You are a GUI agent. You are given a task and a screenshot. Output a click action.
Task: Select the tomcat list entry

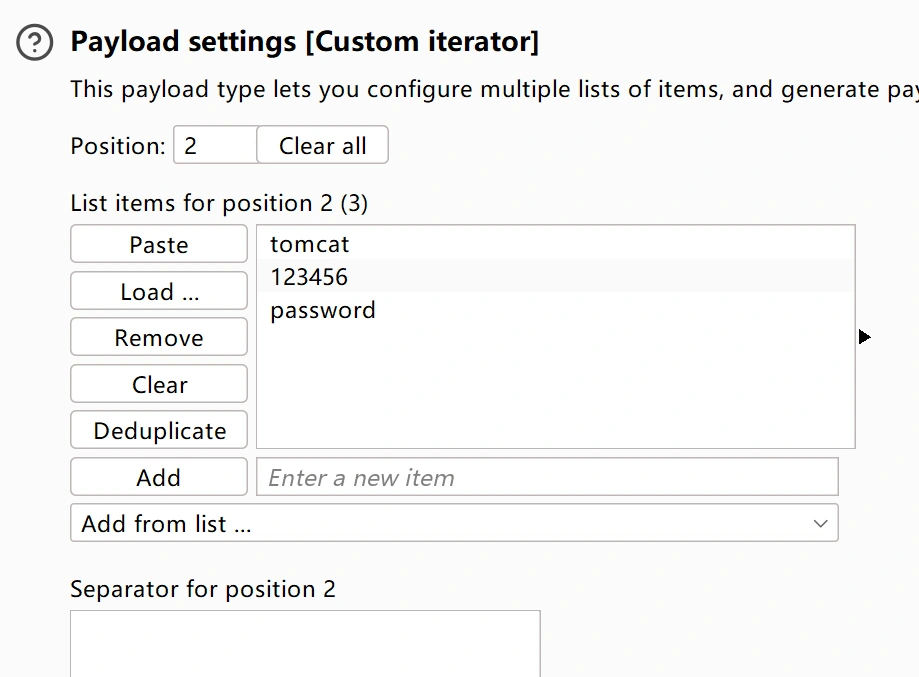click(x=310, y=244)
